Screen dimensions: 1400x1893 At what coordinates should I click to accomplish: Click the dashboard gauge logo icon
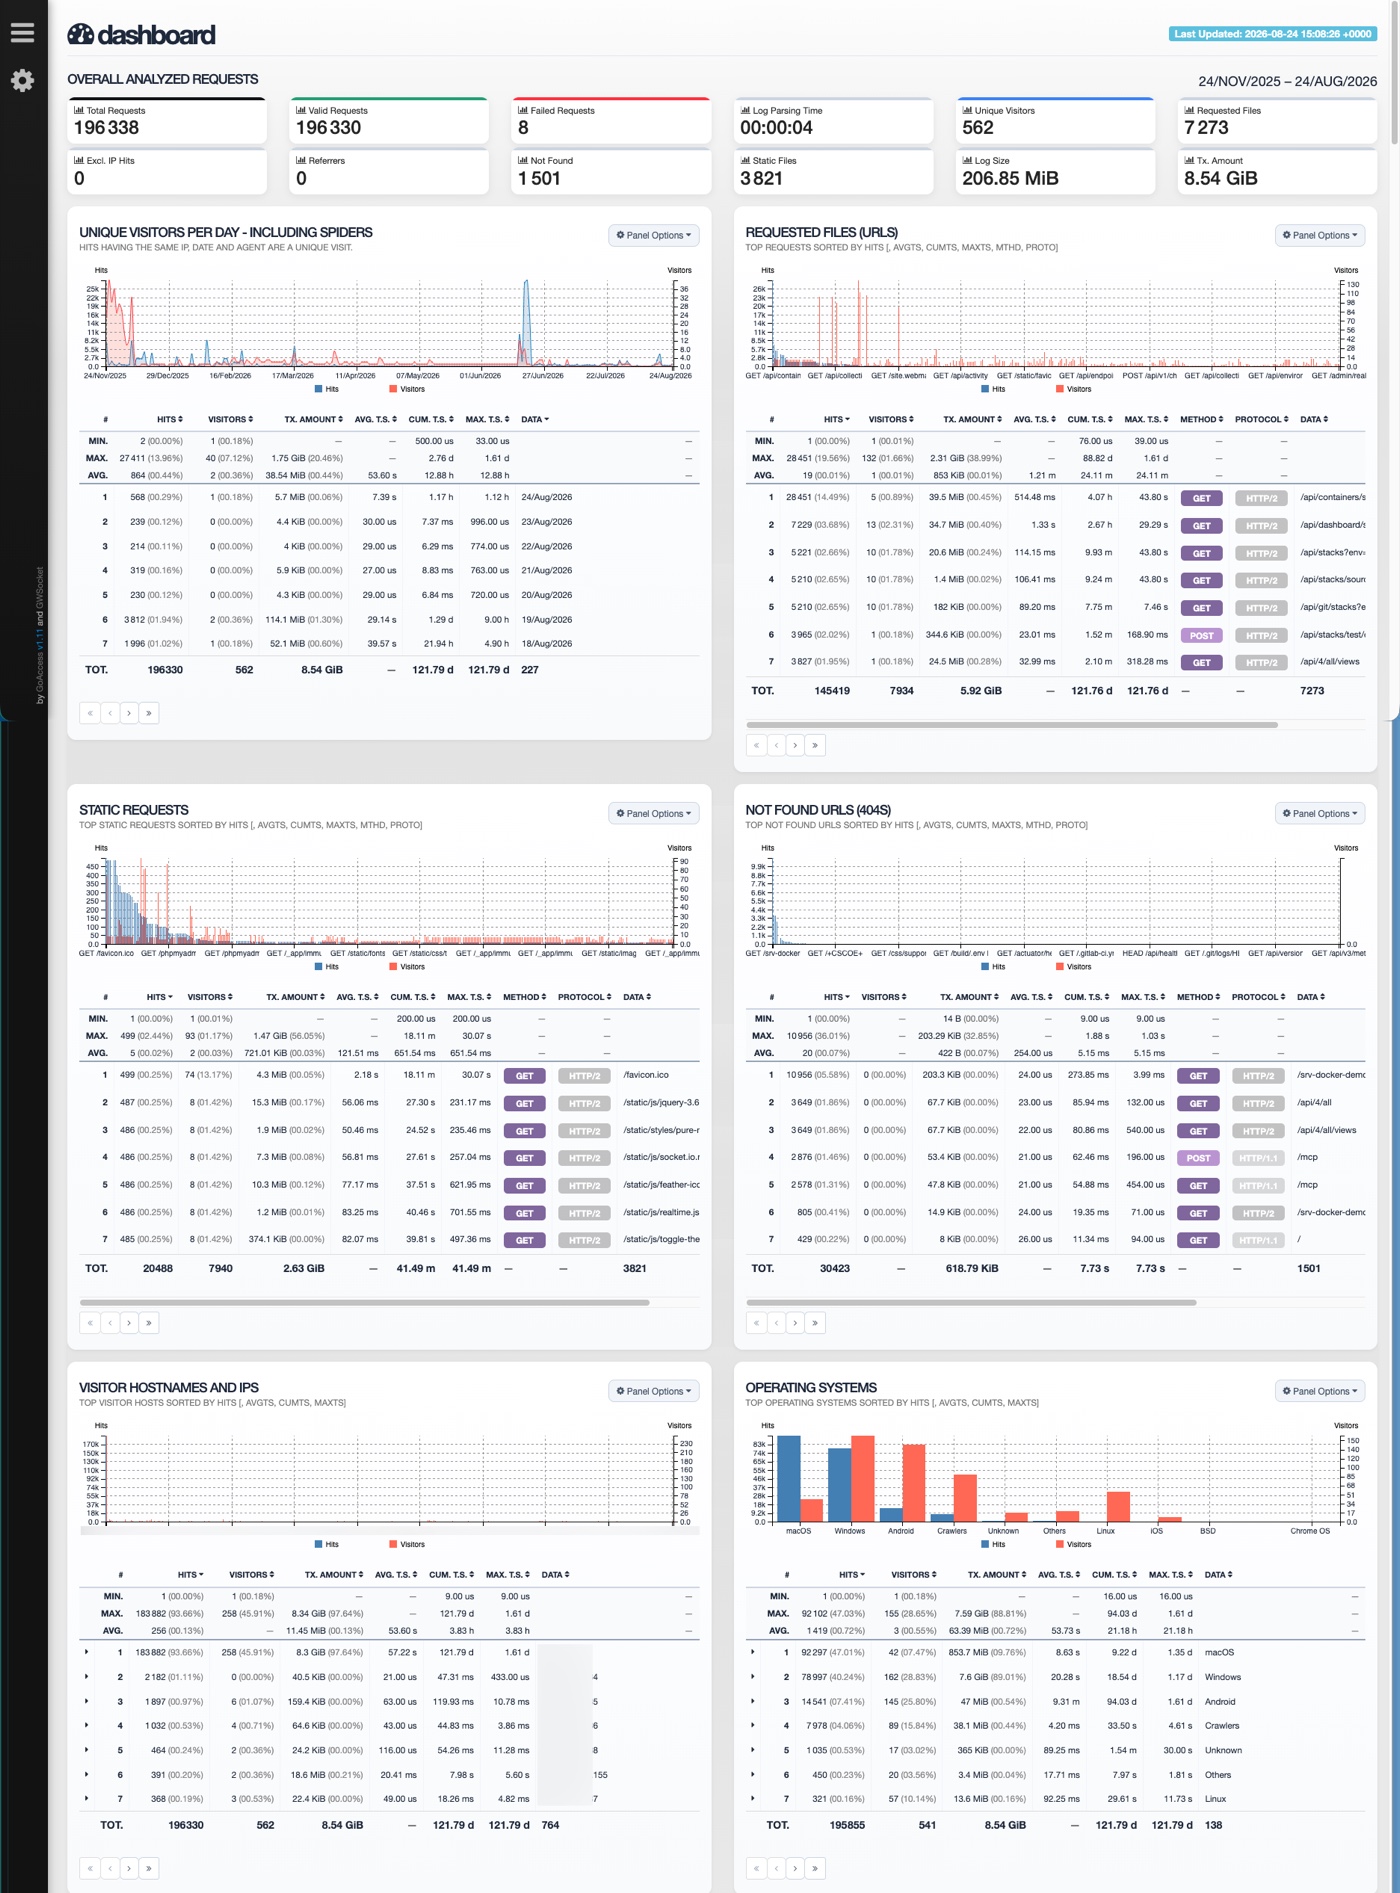click(x=81, y=35)
